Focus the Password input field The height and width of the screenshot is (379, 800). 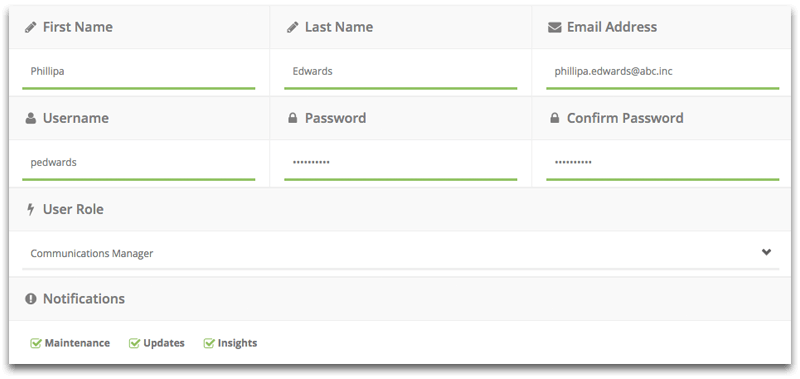[x=401, y=163]
